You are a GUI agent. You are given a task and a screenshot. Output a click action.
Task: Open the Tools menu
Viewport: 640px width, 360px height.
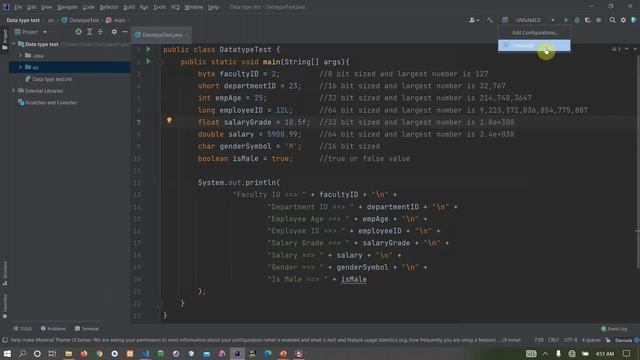(x=160, y=7)
